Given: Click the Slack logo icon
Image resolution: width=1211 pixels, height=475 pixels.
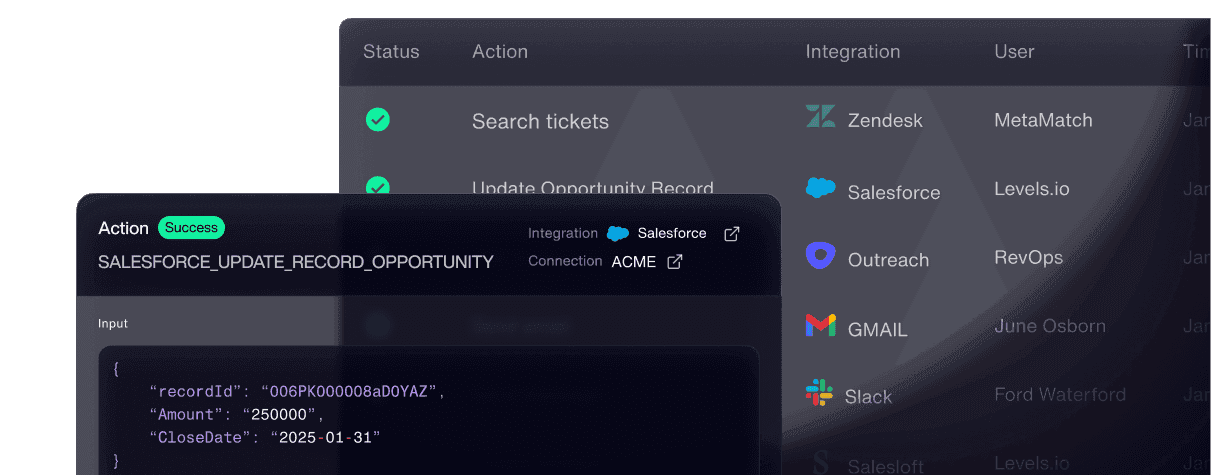Looking at the screenshot, I should point(819,393).
